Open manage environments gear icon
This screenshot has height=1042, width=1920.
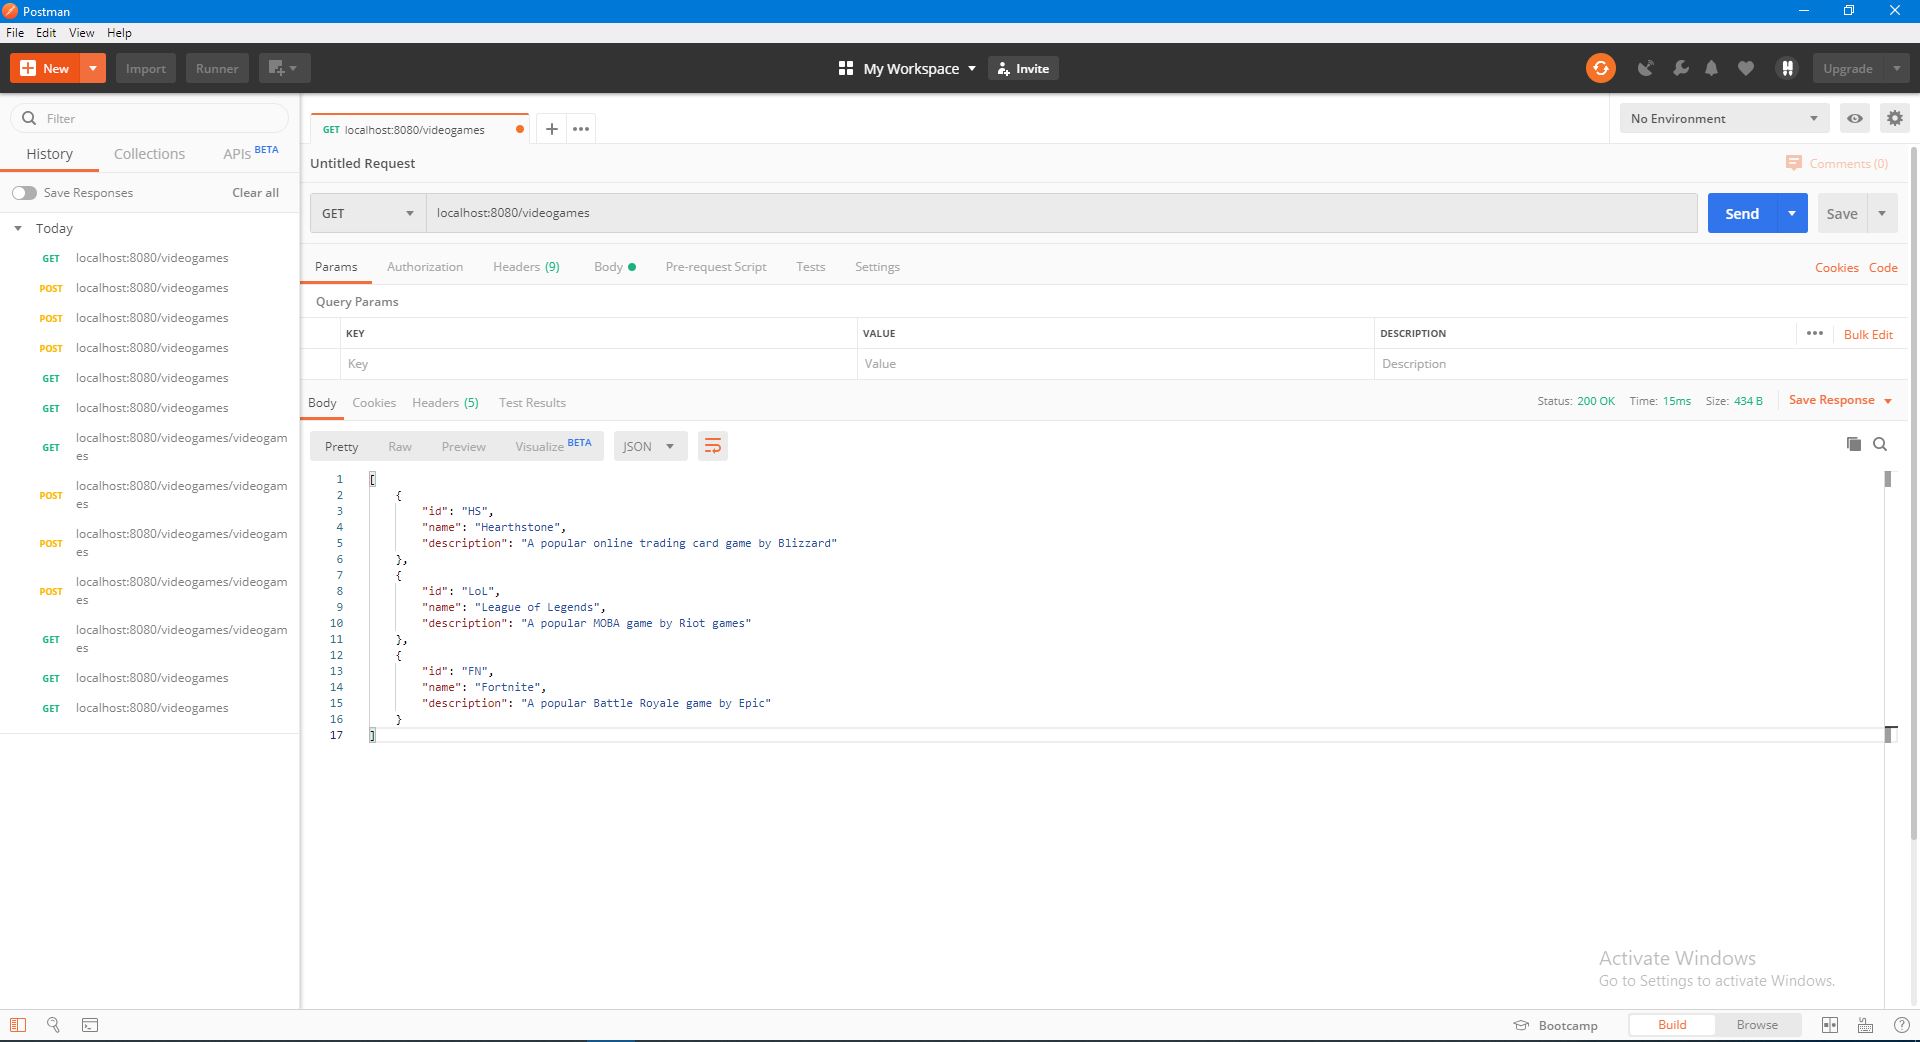(x=1894, y=118)
